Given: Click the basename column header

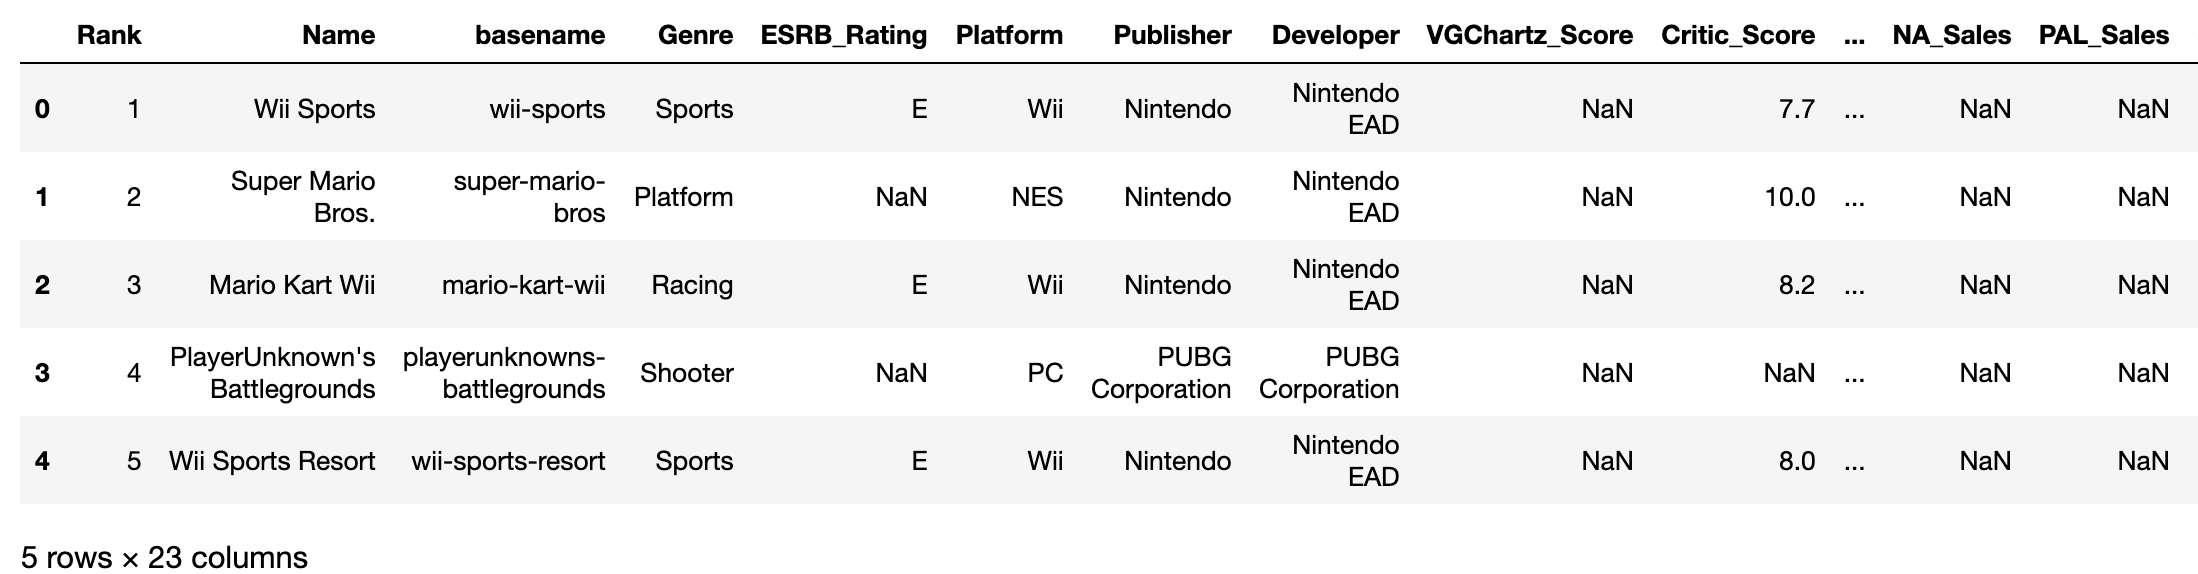Looking at the screenshot, I should tap(540, 35).
